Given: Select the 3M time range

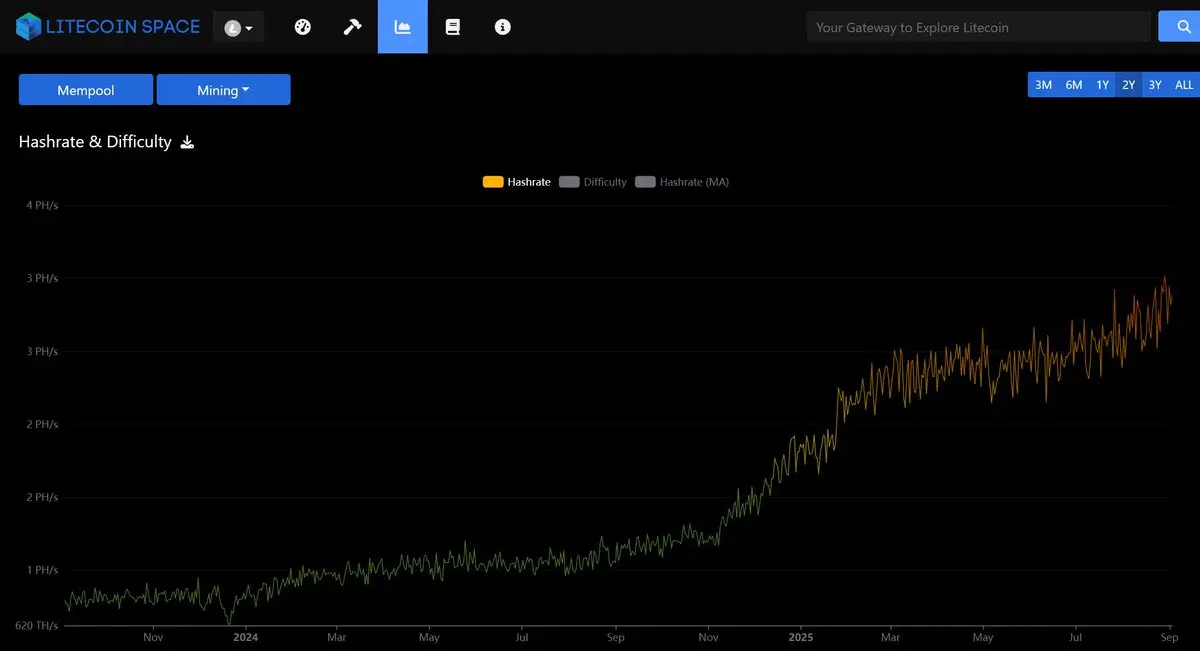Looking at the screenshot, I should 1043,85.
